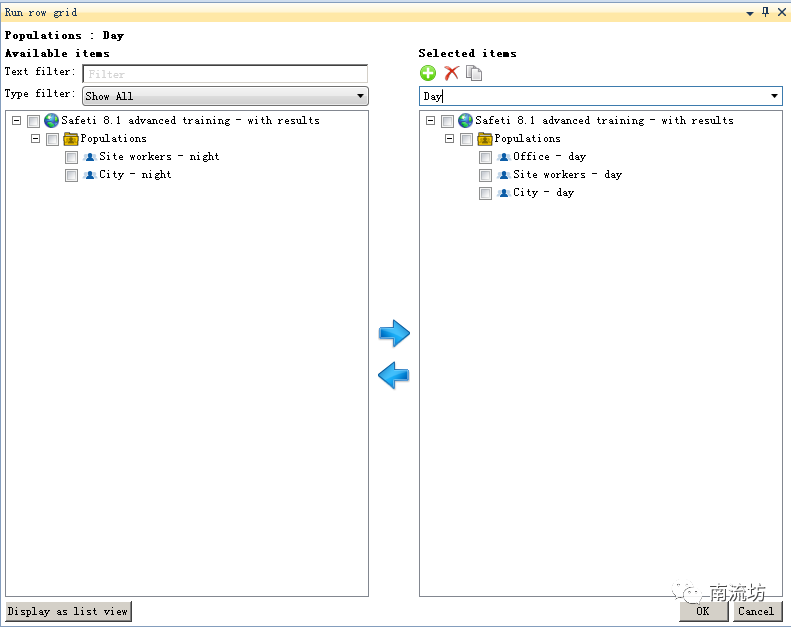Open the Day combo box dropdown arrow
This screenshot has height=627, width=791.
click(774, 96)
